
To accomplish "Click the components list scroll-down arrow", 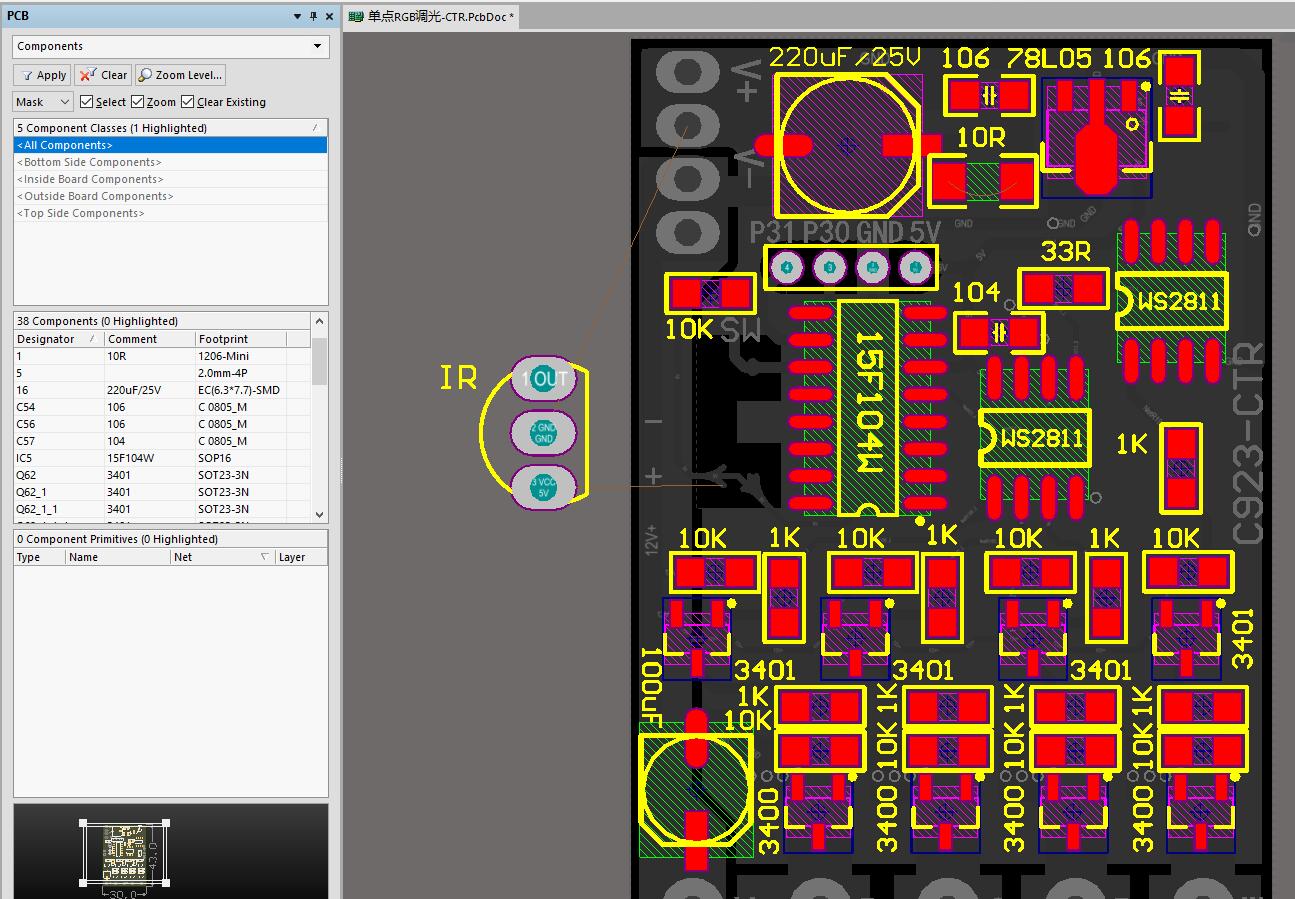I will tap(320, 515).
